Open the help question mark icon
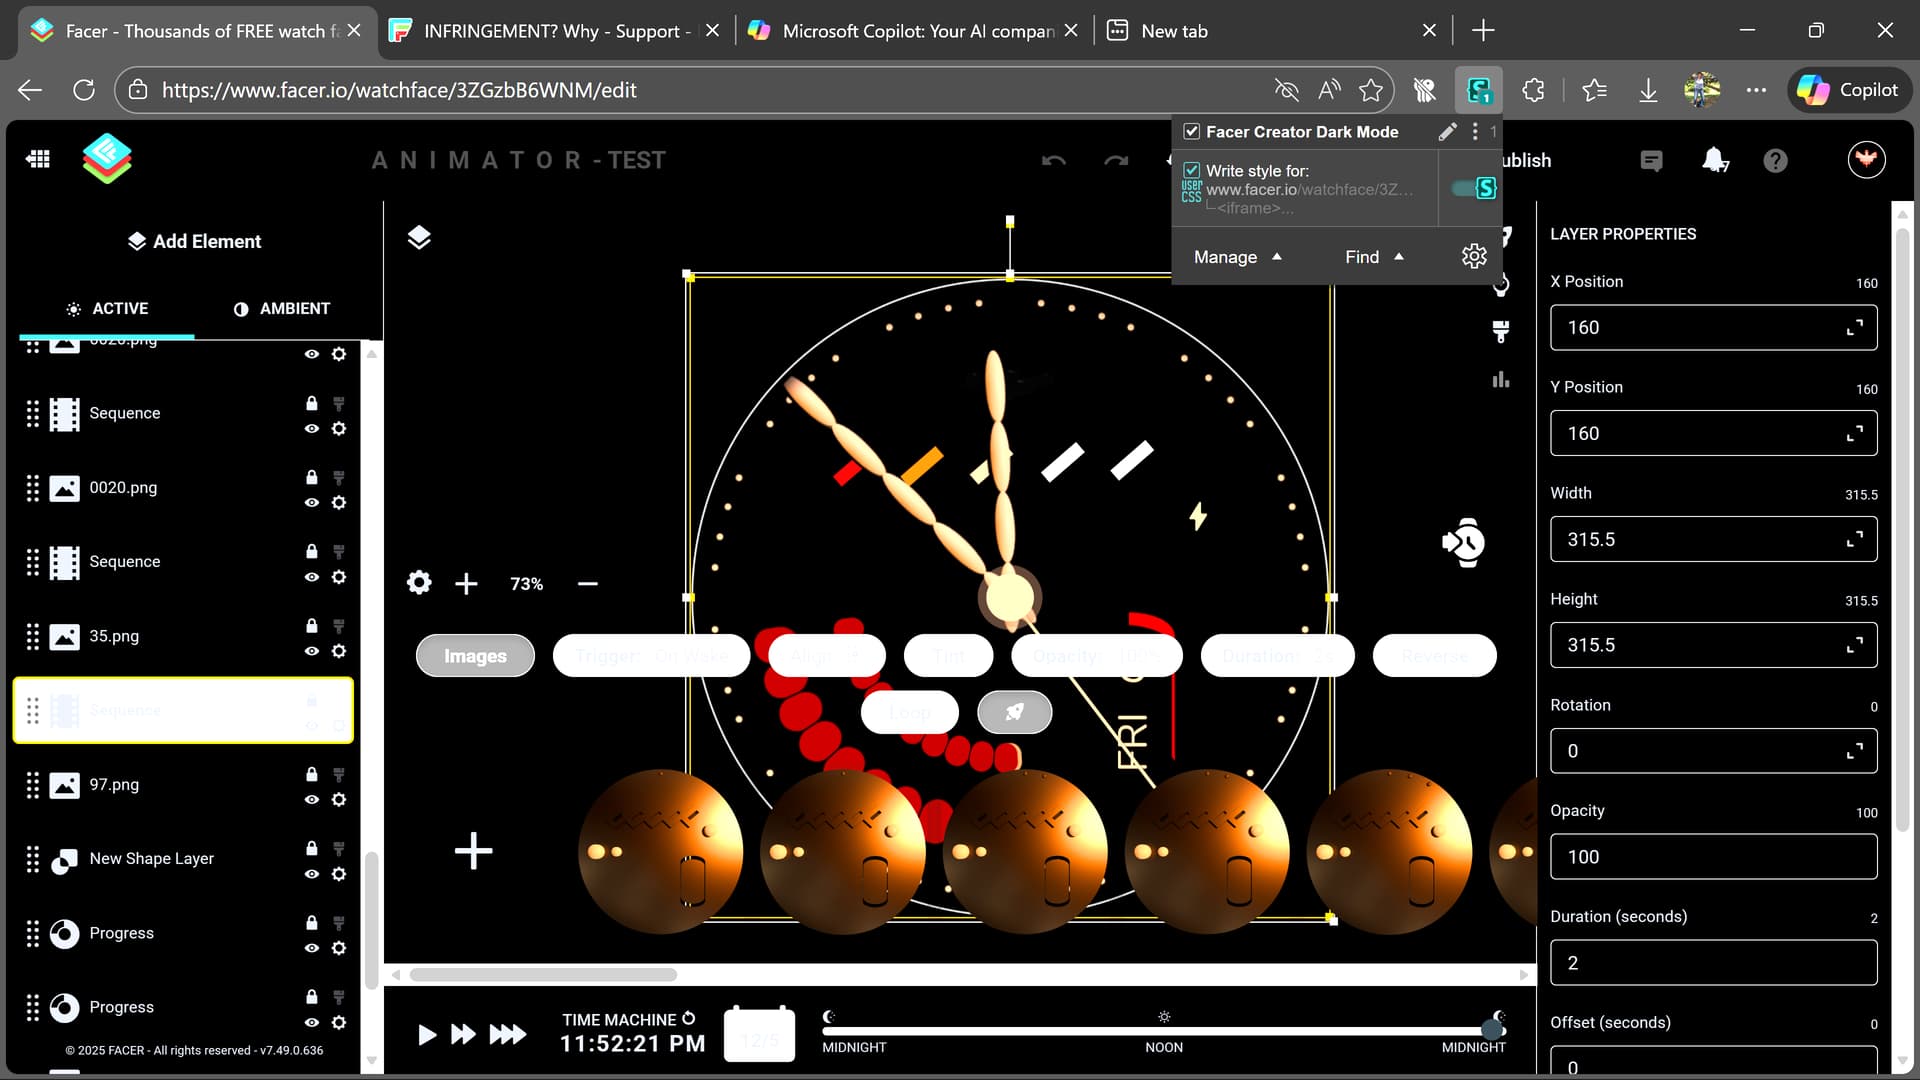Screen dimensions: 1920x1080 pyautogui.click(x=1775, y=160)
